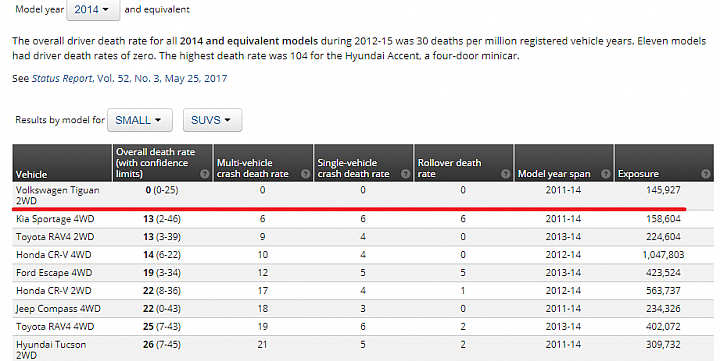Click exposure value 402,072
Screen dimensions: 720x361
(663, 327)
